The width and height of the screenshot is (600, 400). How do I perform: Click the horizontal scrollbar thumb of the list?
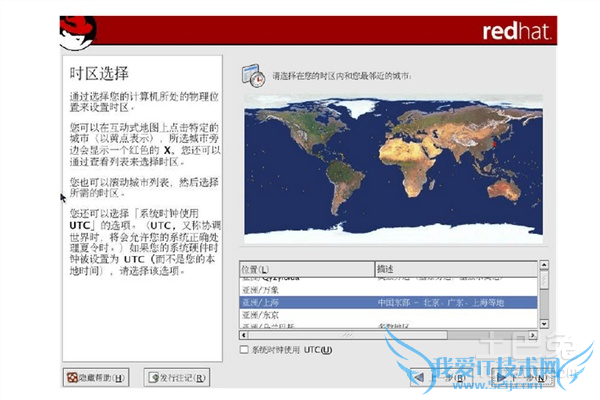347,335
